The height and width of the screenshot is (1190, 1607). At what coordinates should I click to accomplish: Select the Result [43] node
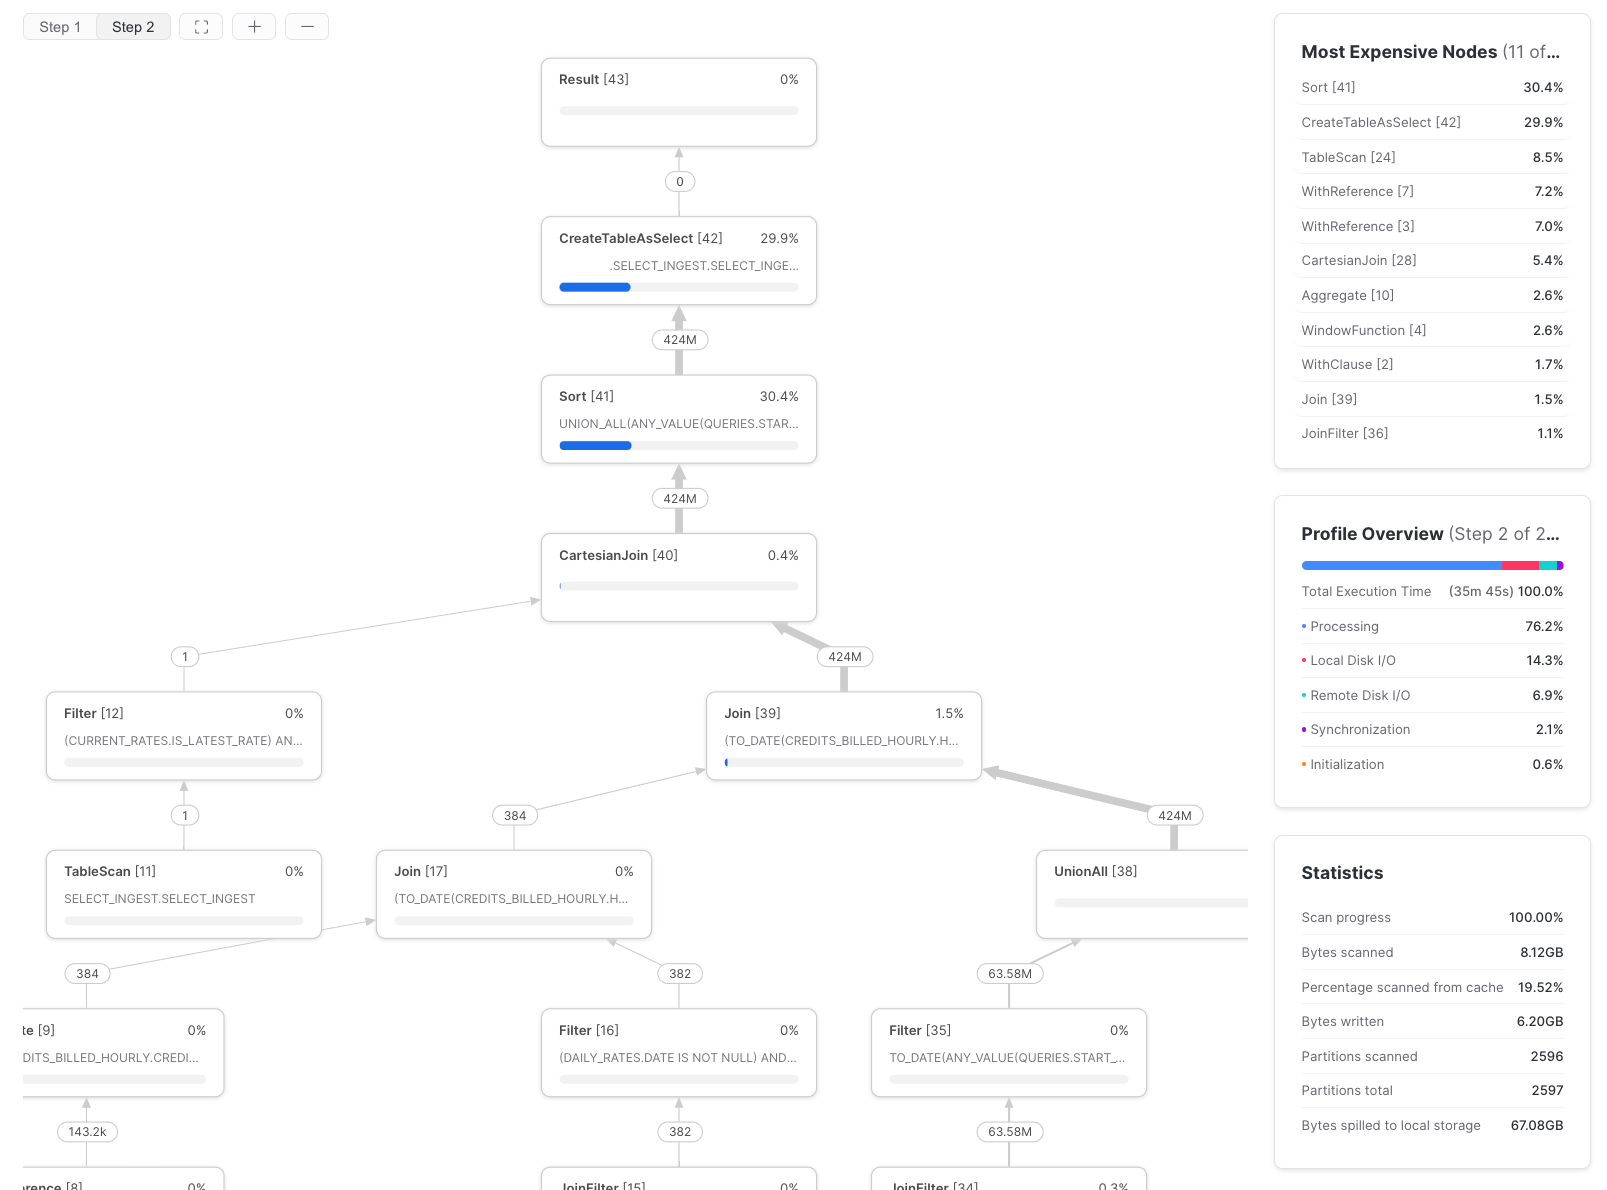coord(678,102)
